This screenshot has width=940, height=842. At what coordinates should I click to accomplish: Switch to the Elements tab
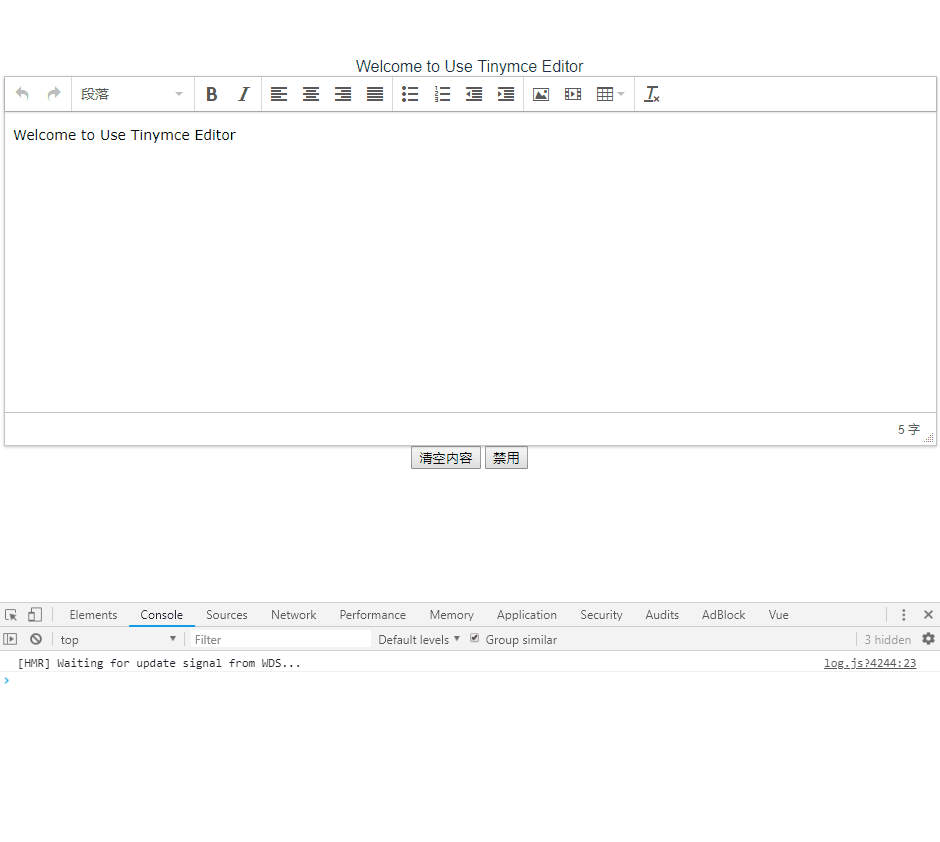tap(93, 615)
